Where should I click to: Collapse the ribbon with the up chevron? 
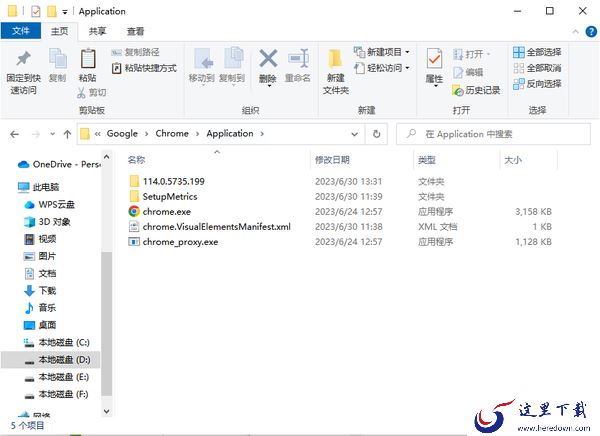click(x=575, y=32)
